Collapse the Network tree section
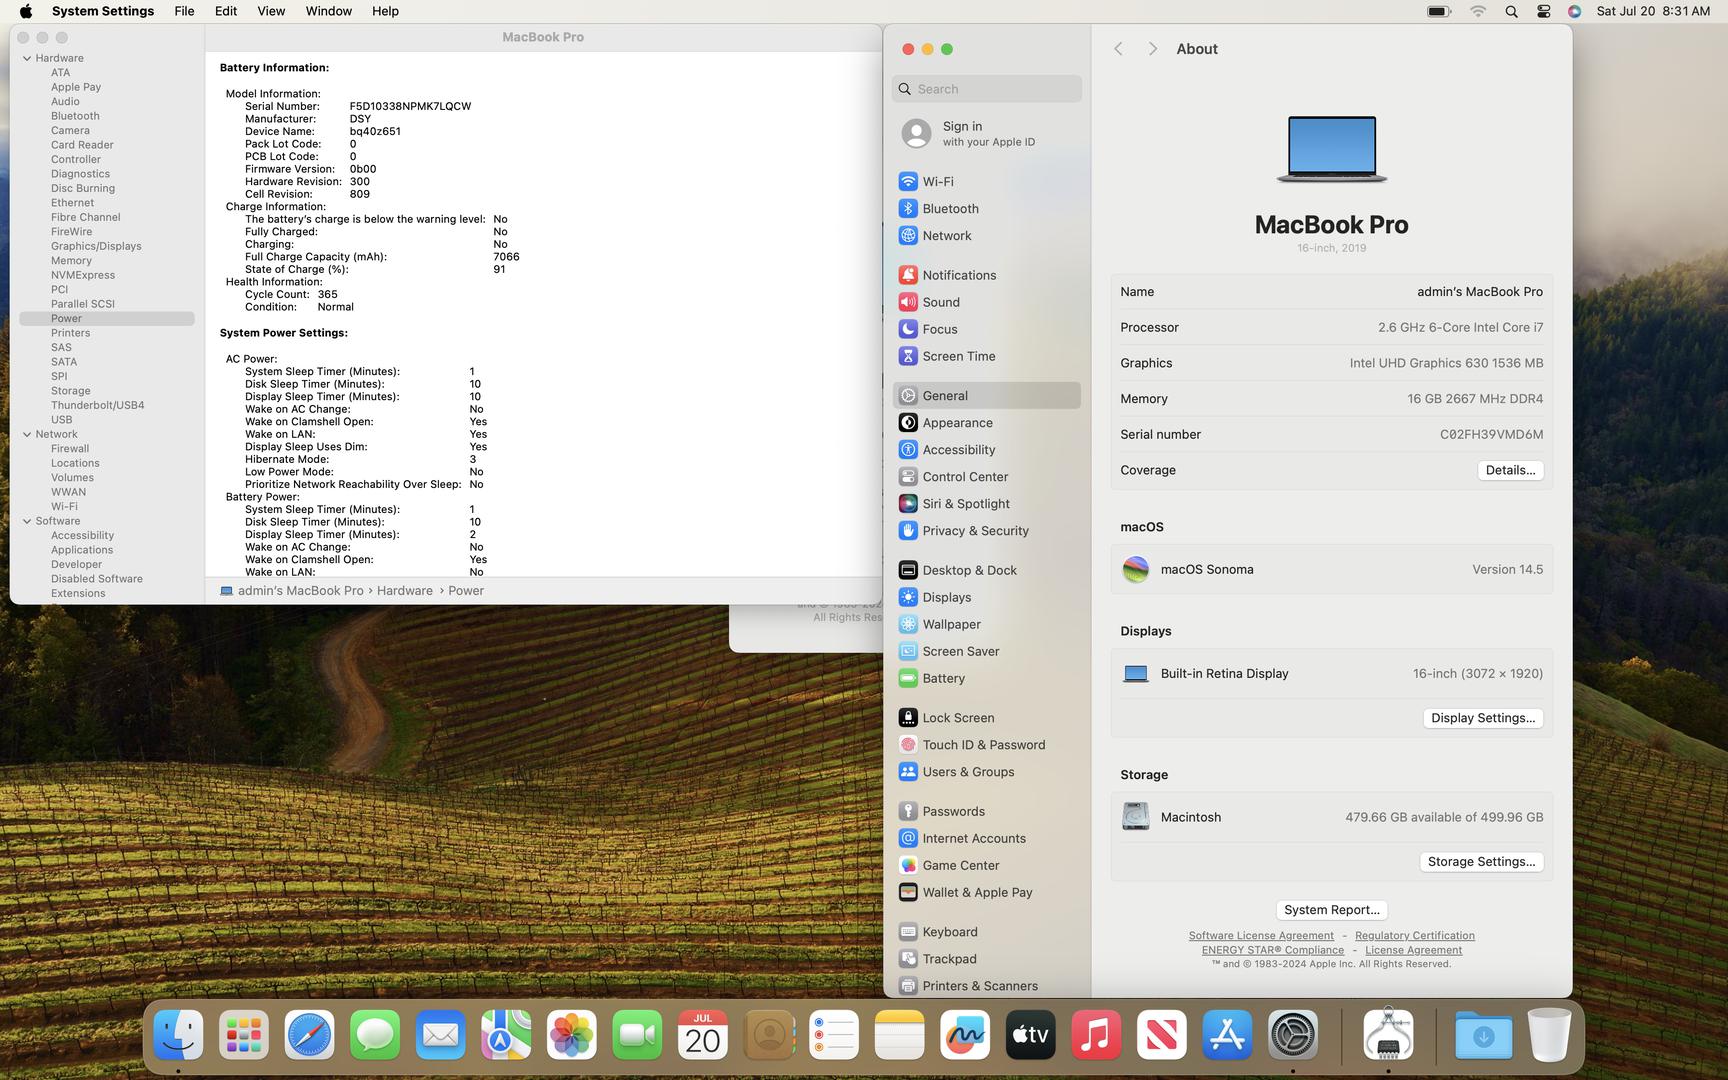 (x=27, y=434)
